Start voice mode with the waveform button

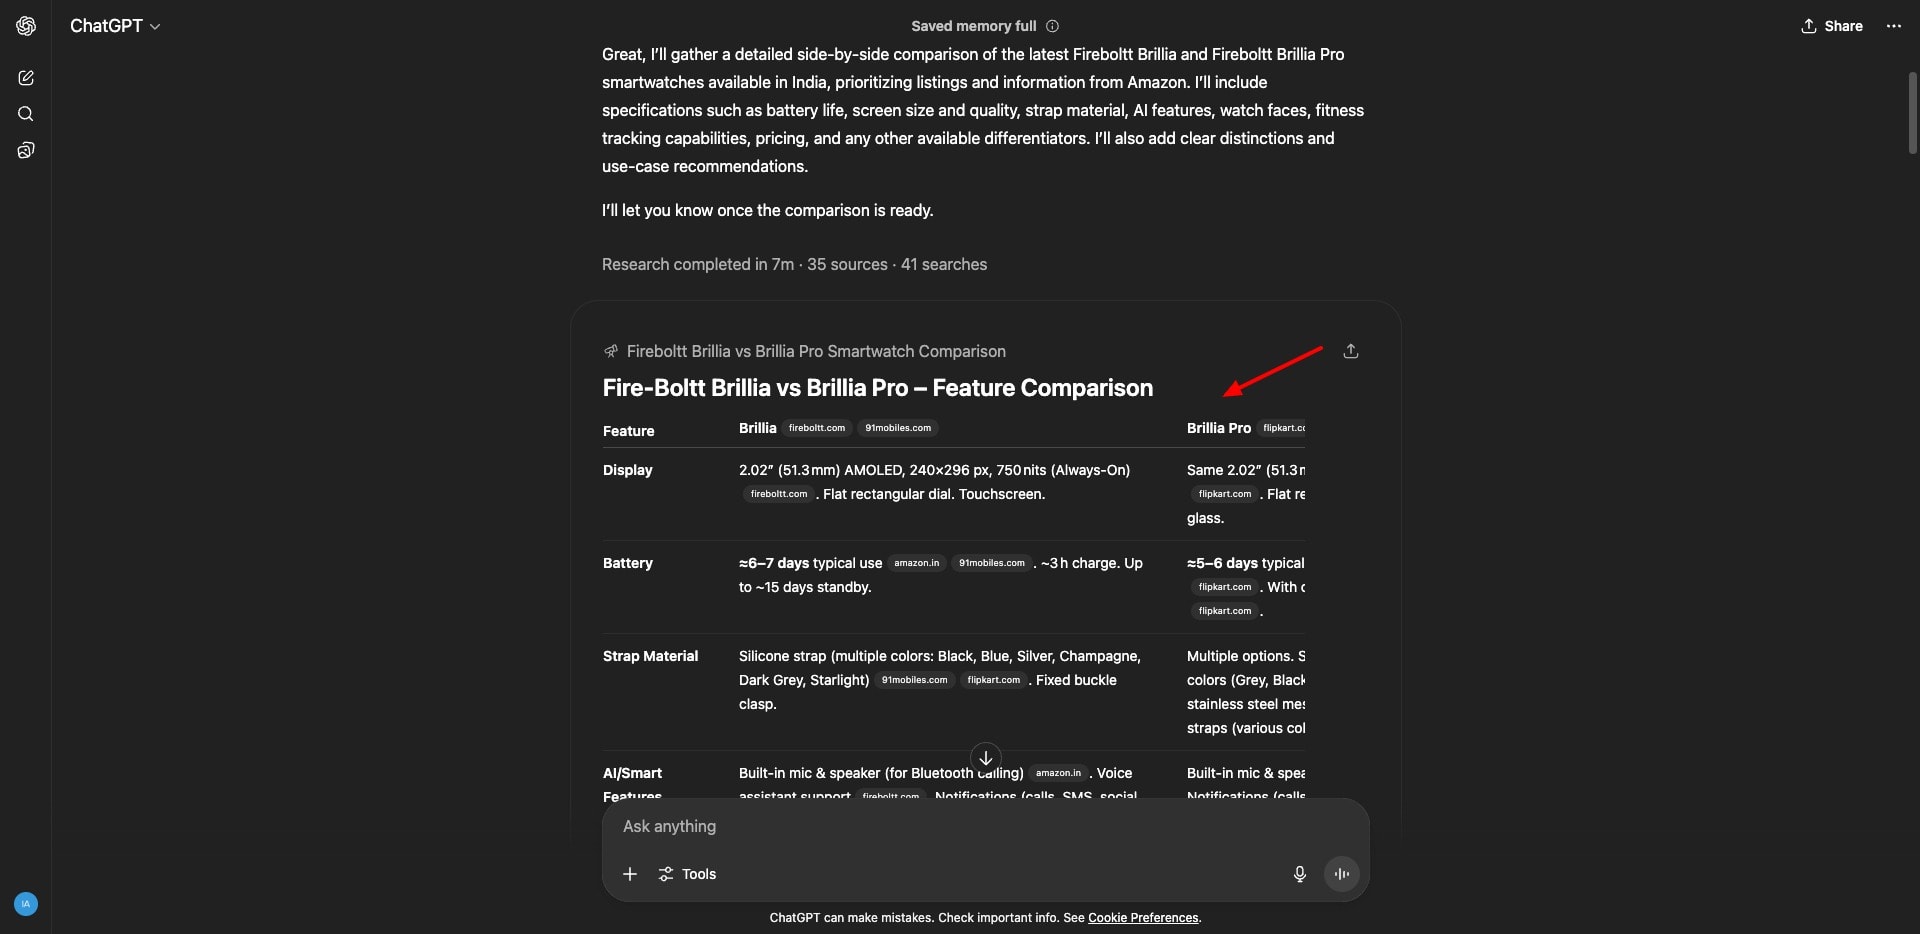click(x=1341, y=874)
